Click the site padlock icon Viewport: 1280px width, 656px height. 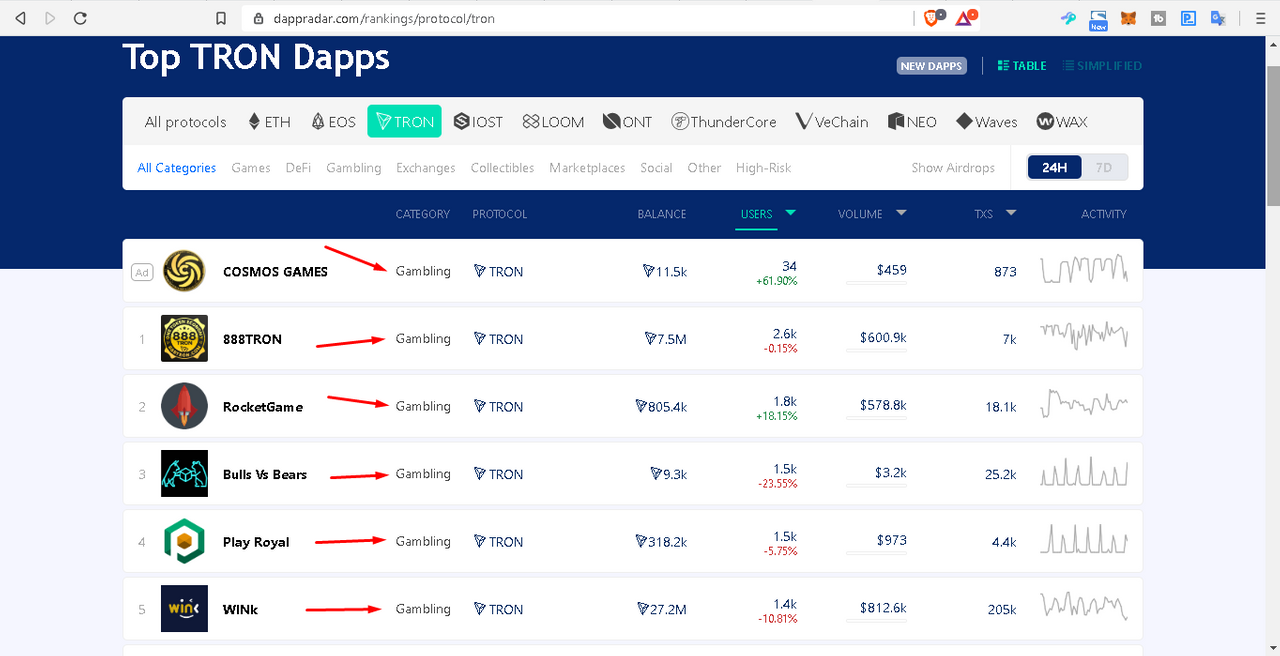click(x=258, y=18)
